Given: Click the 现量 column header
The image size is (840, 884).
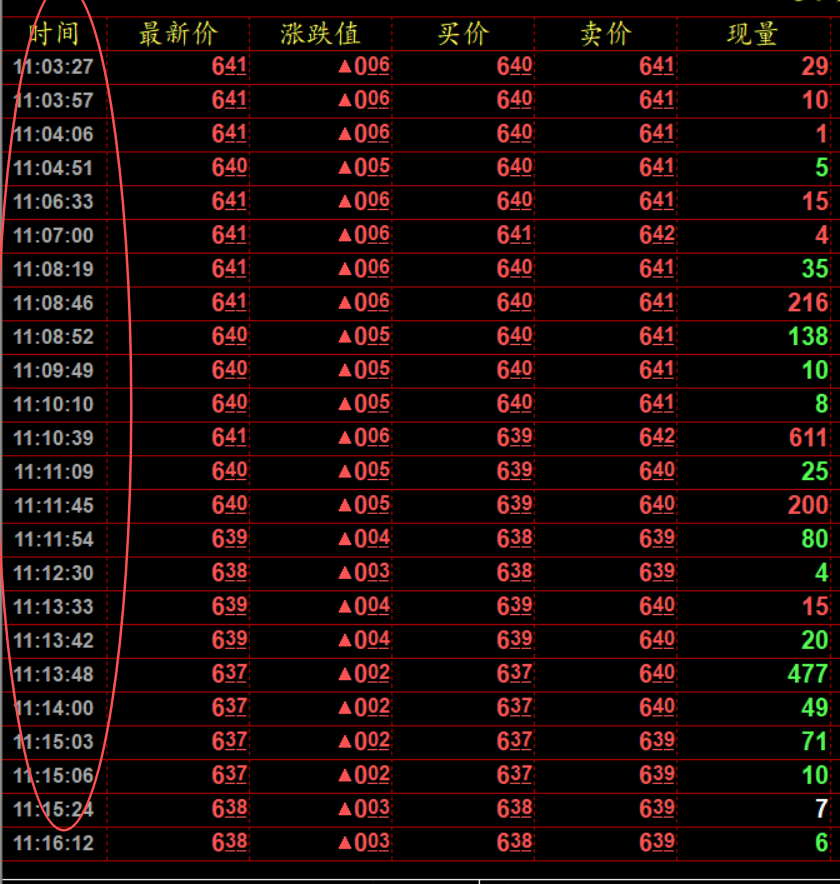Looking at the screenshot, I should (x=753, y=34).
